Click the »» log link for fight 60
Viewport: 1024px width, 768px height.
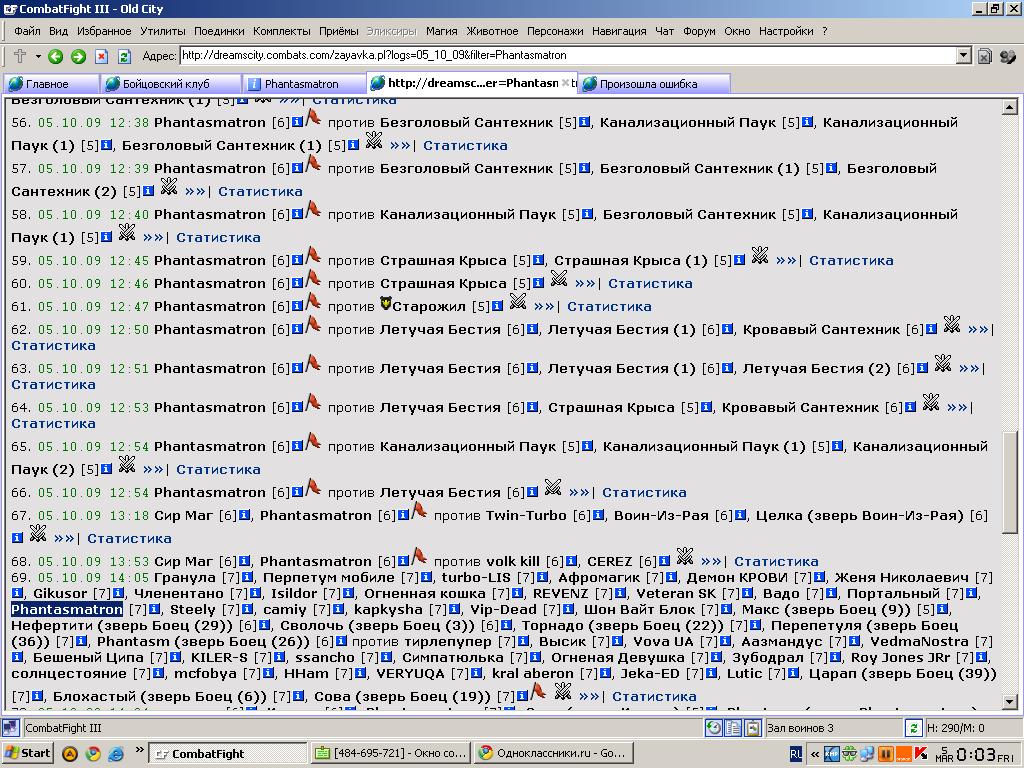(584, 283)
